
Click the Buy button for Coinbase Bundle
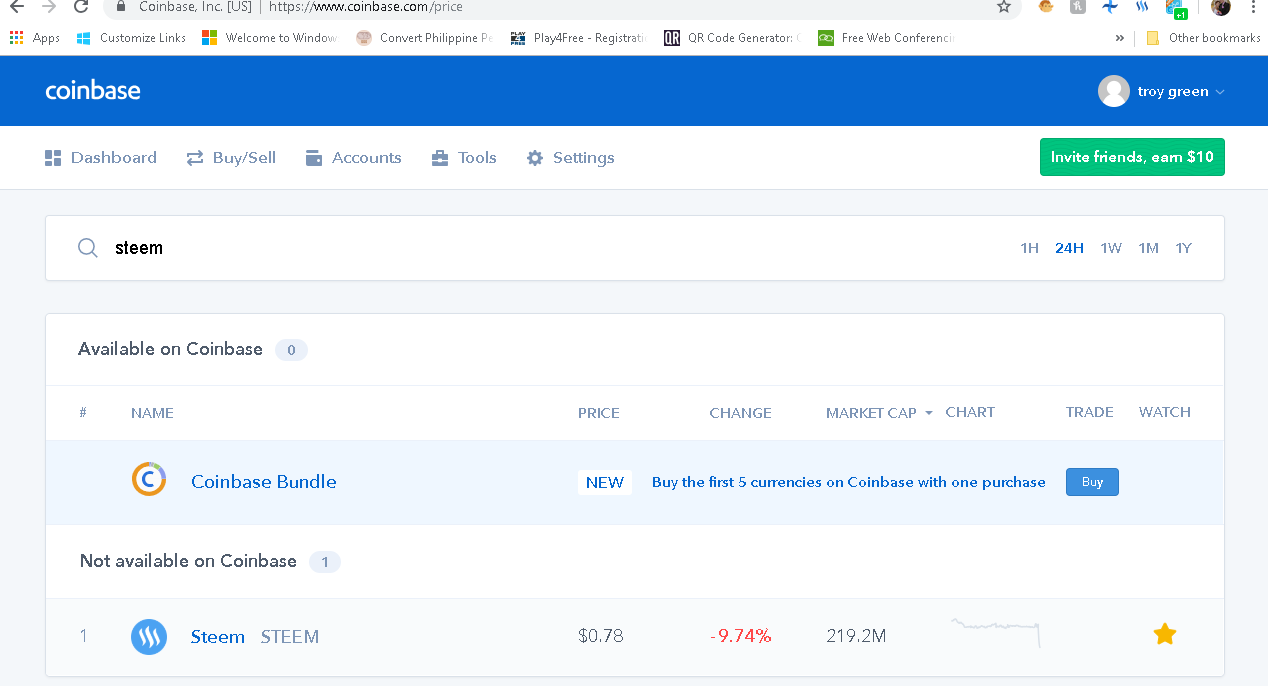[x=1092, y=482]
